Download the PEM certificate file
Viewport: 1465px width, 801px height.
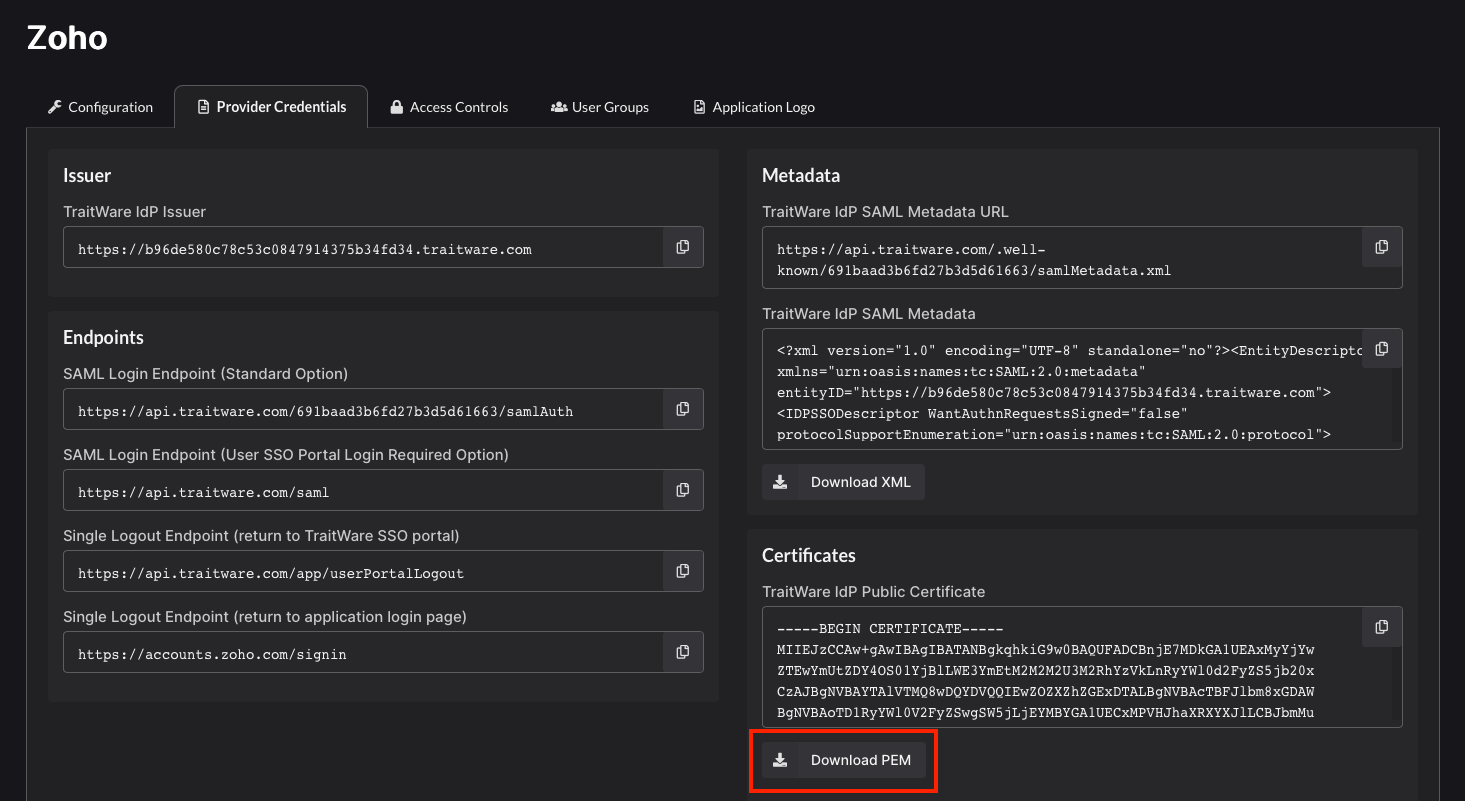tap(843, 760)
